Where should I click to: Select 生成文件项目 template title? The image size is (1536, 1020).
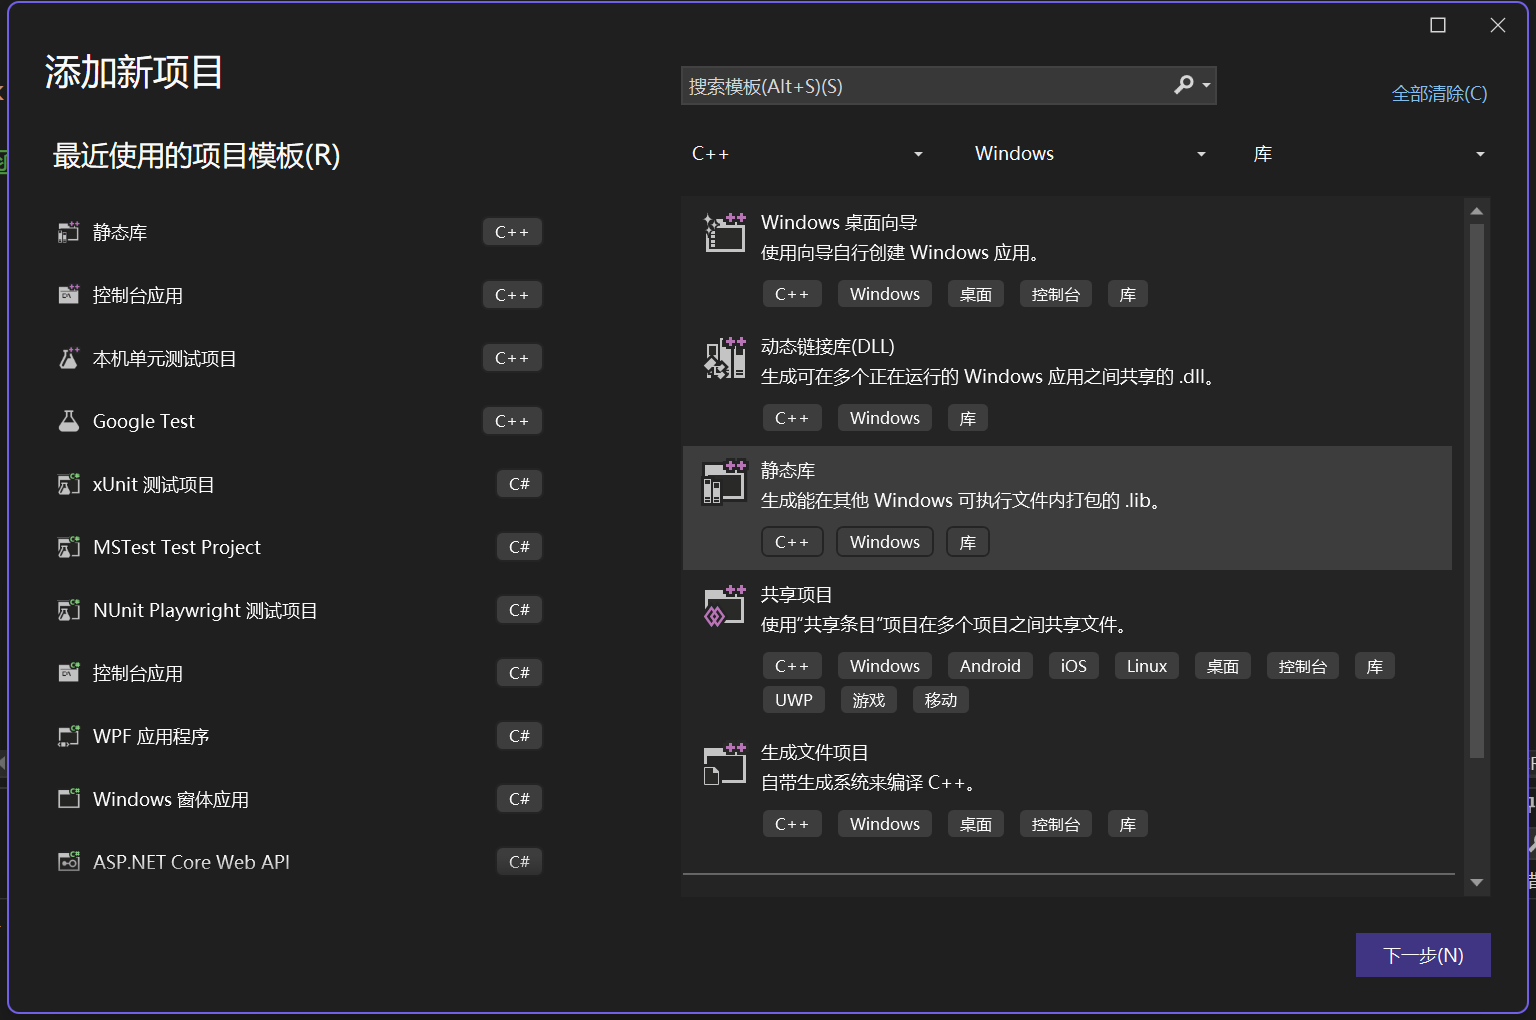pyautogui.click(x=815, y=752)
